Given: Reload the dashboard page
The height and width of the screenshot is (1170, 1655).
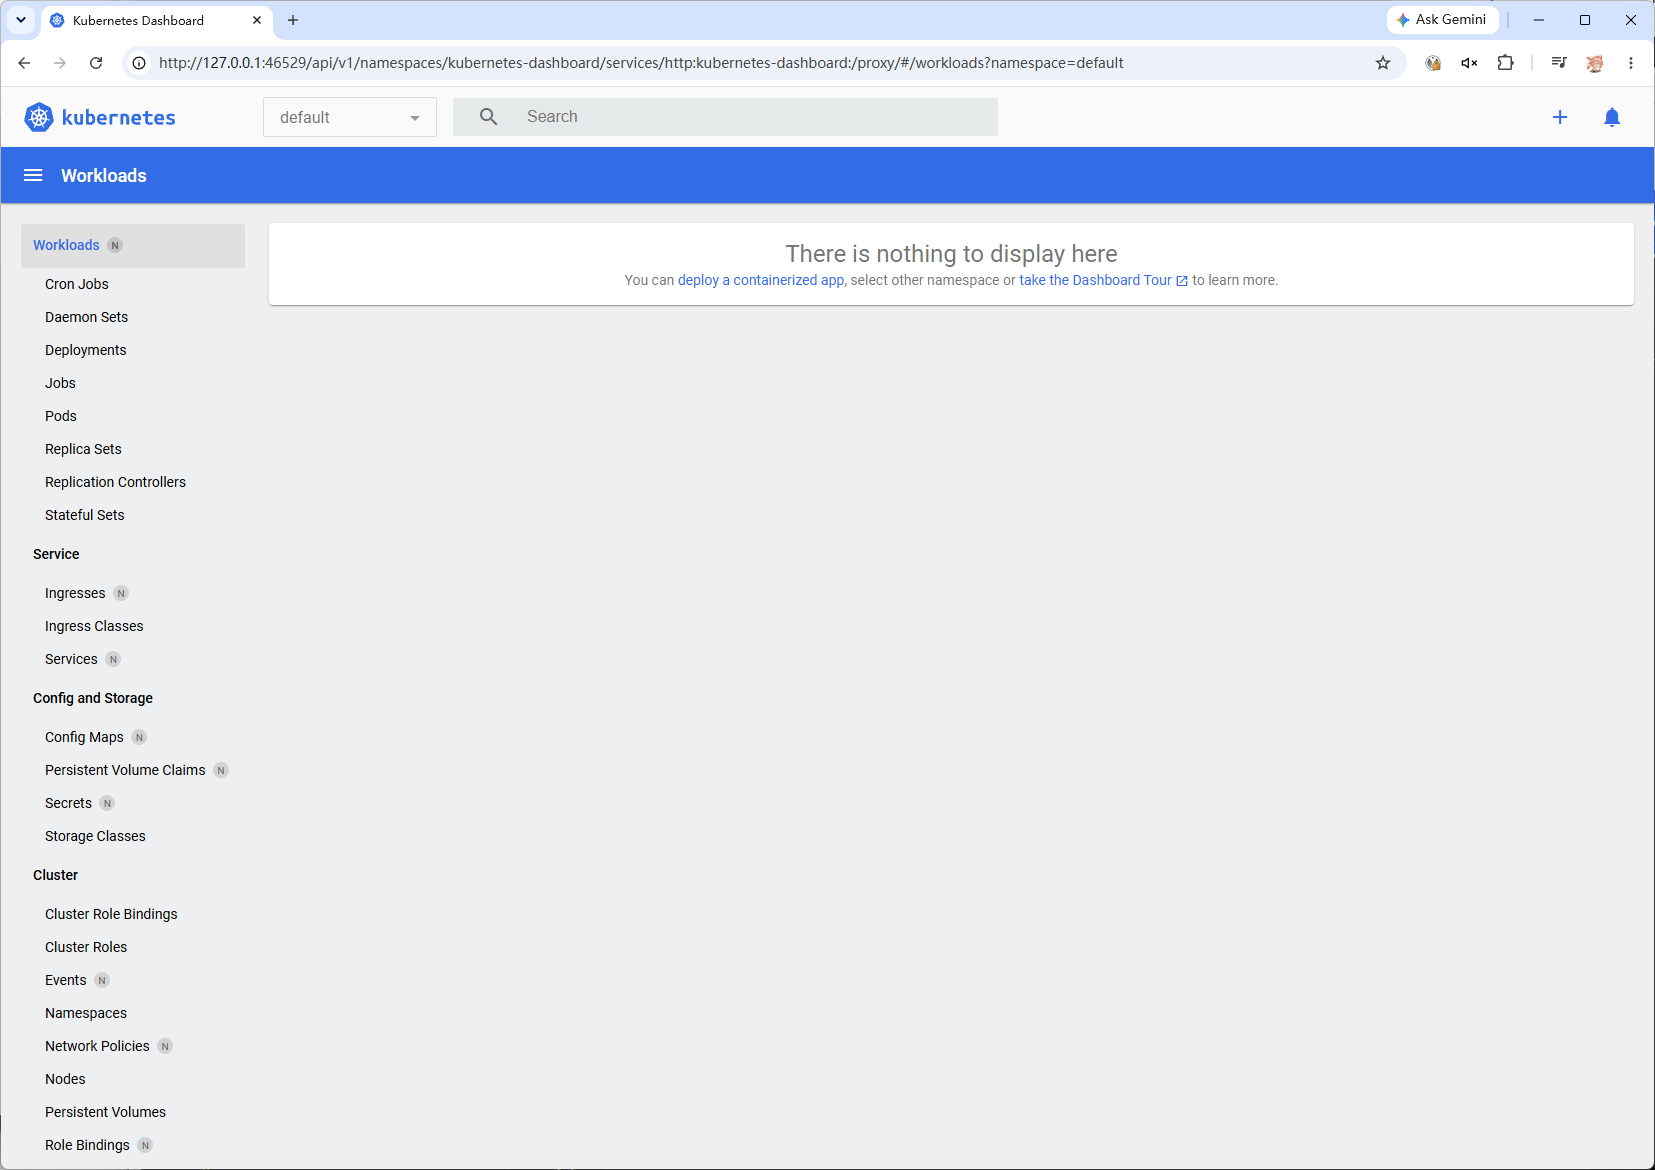Looking at the screenshot, I should pos(96,63).
